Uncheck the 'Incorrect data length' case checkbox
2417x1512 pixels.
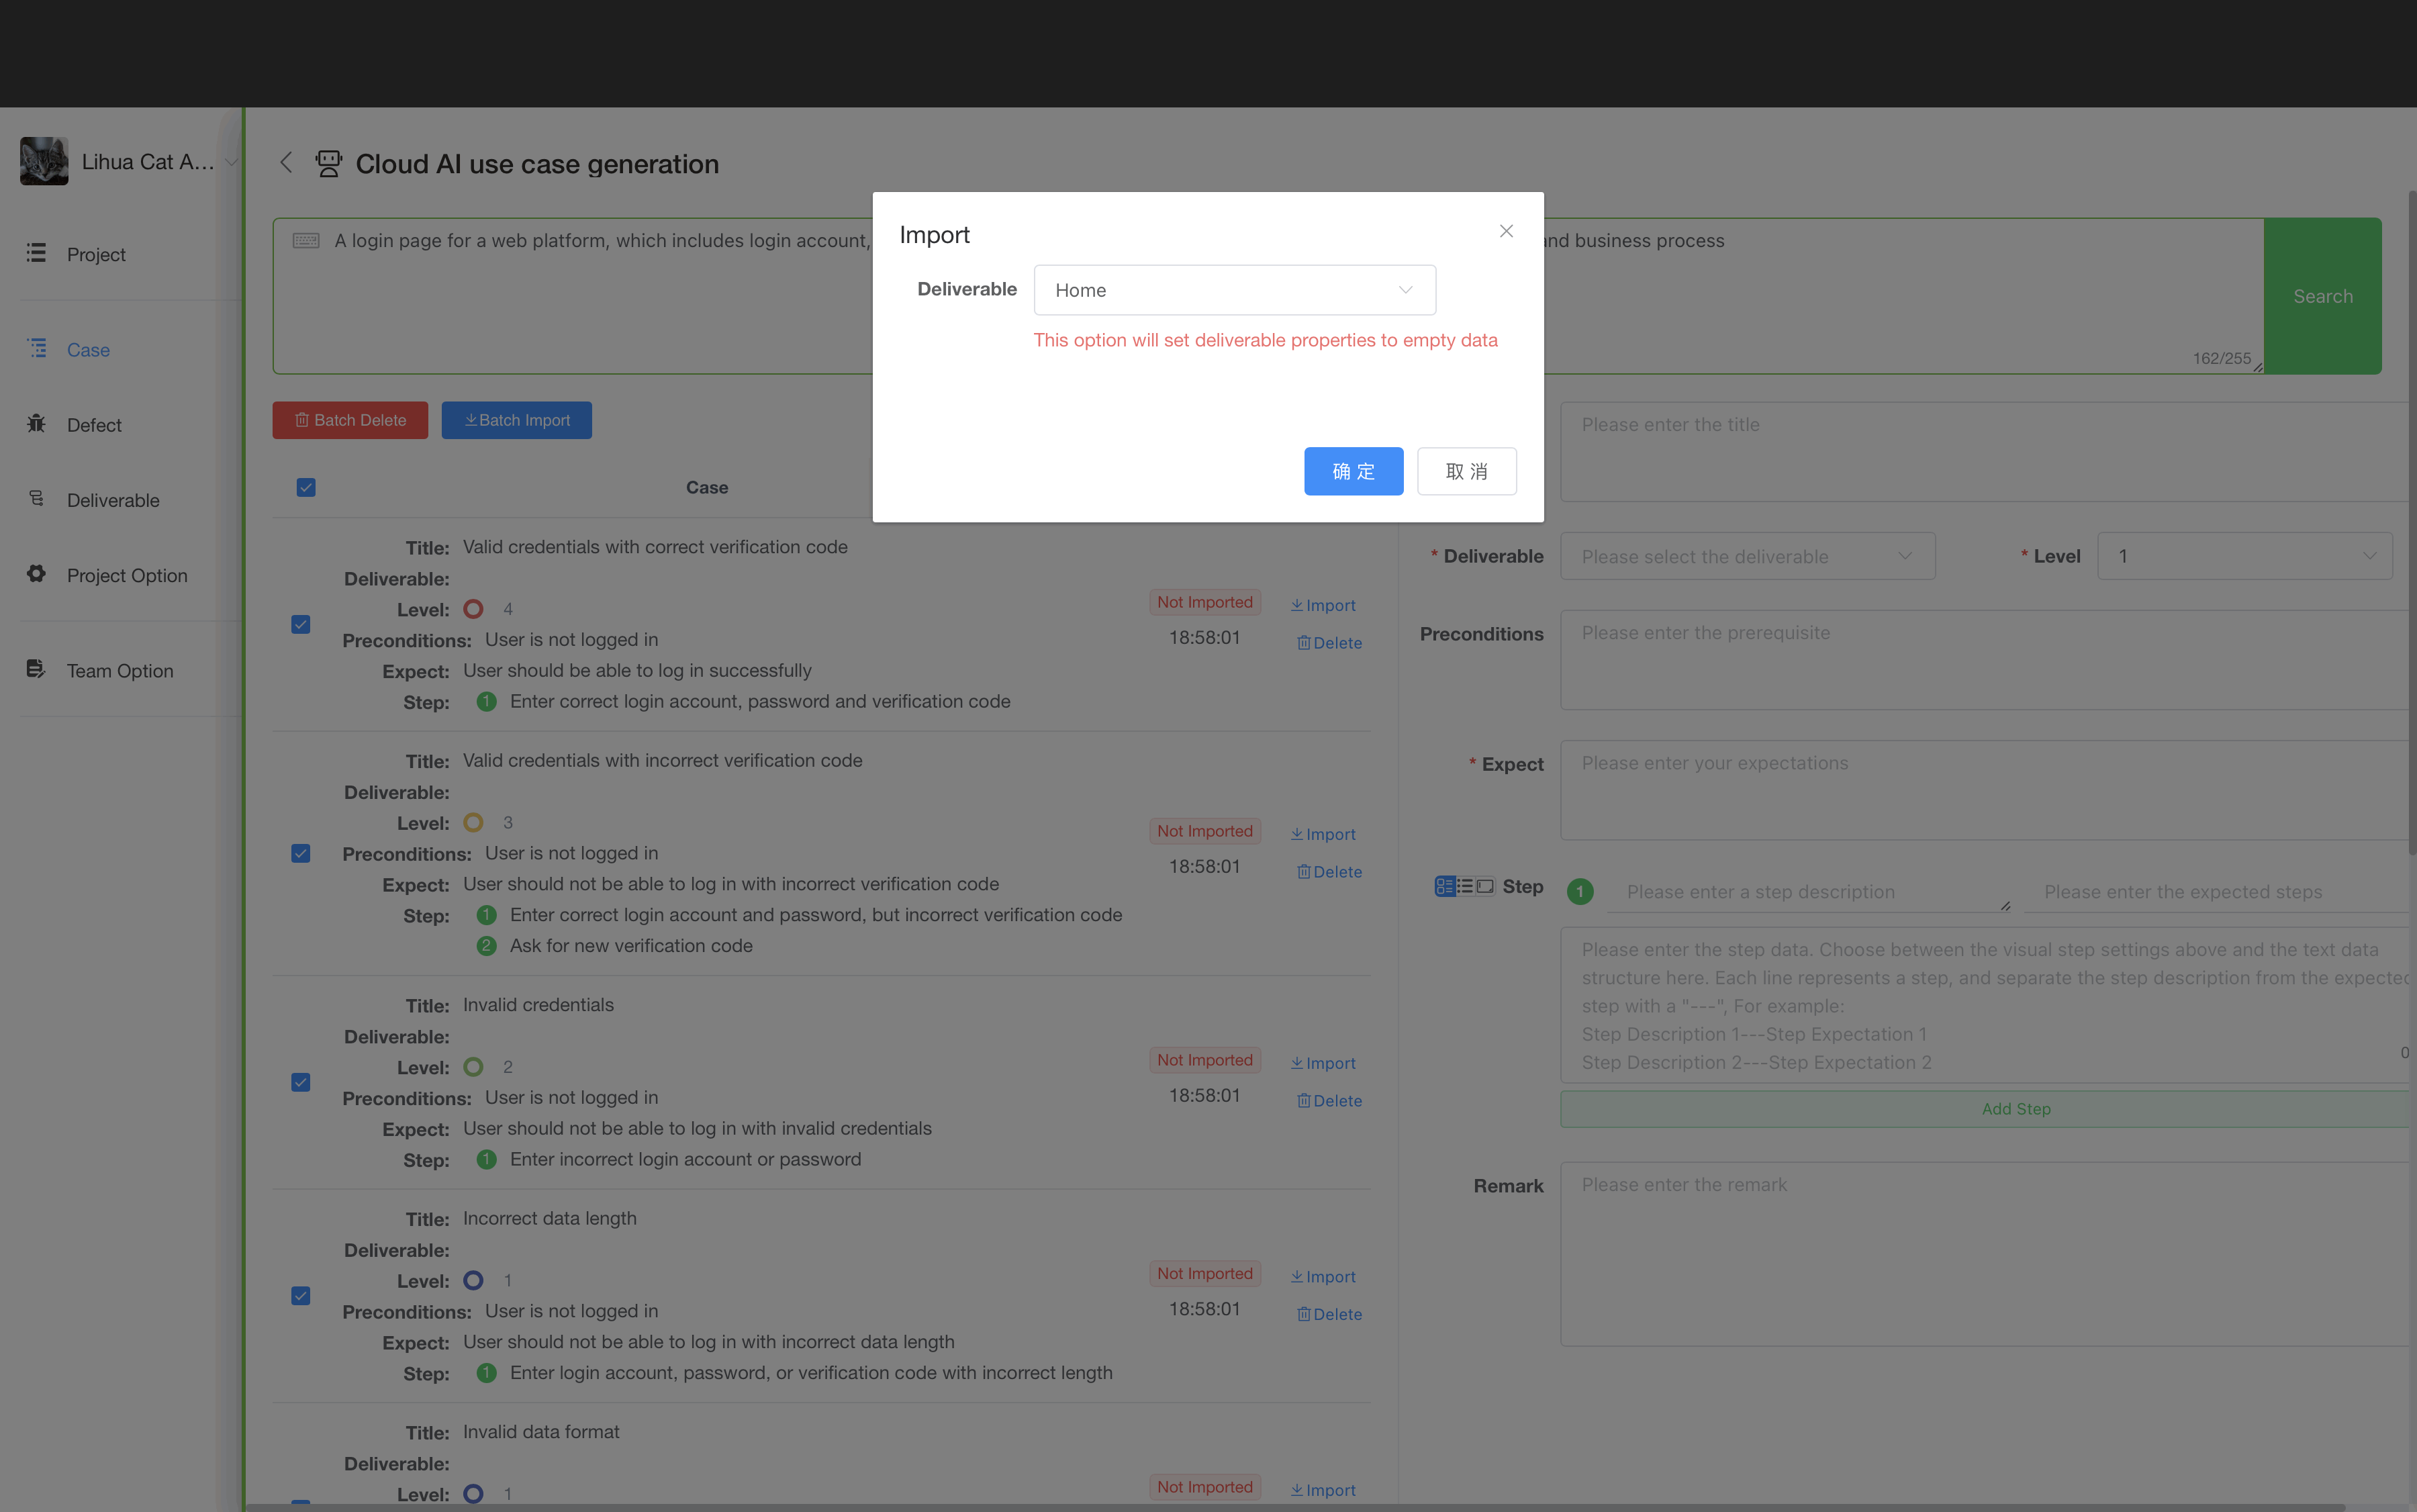300,1296
